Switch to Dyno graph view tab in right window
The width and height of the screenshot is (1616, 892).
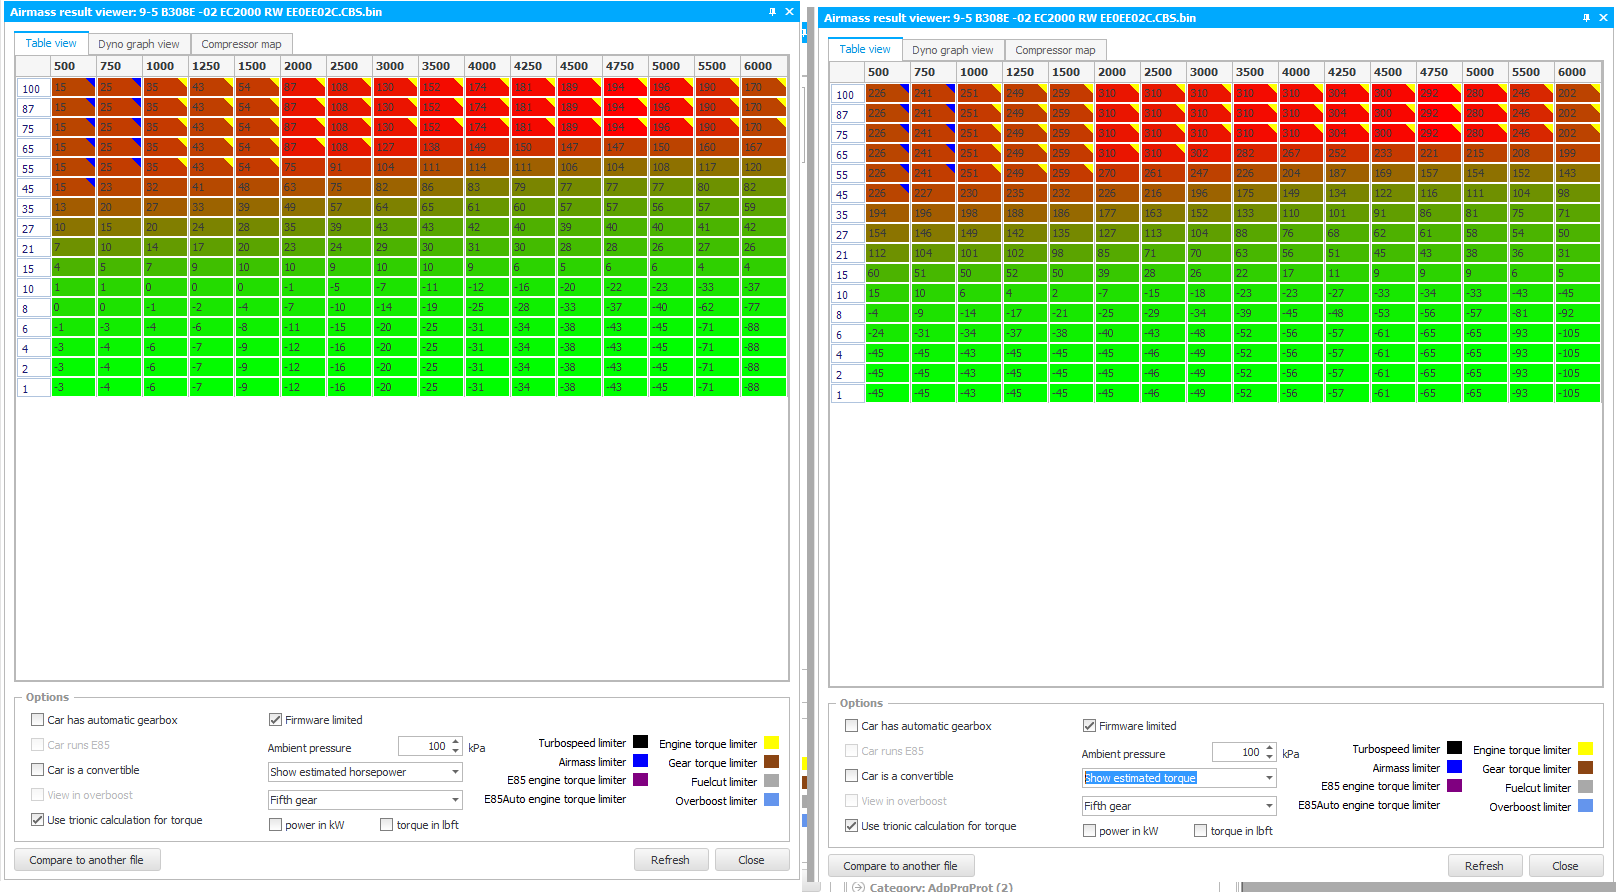click(x=953, y=50)
